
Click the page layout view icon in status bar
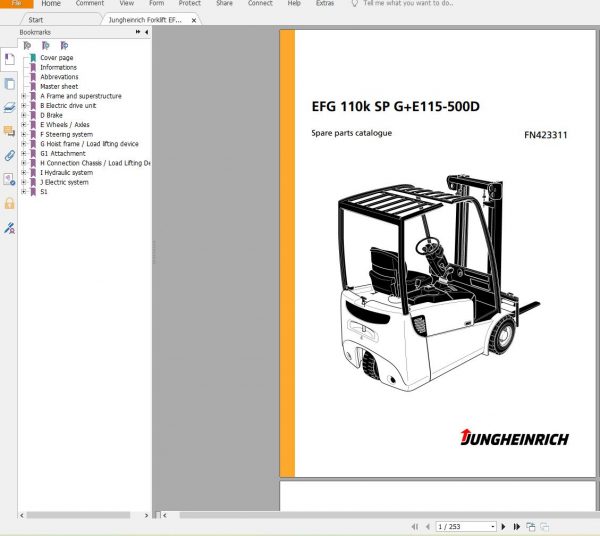[531, 527]
